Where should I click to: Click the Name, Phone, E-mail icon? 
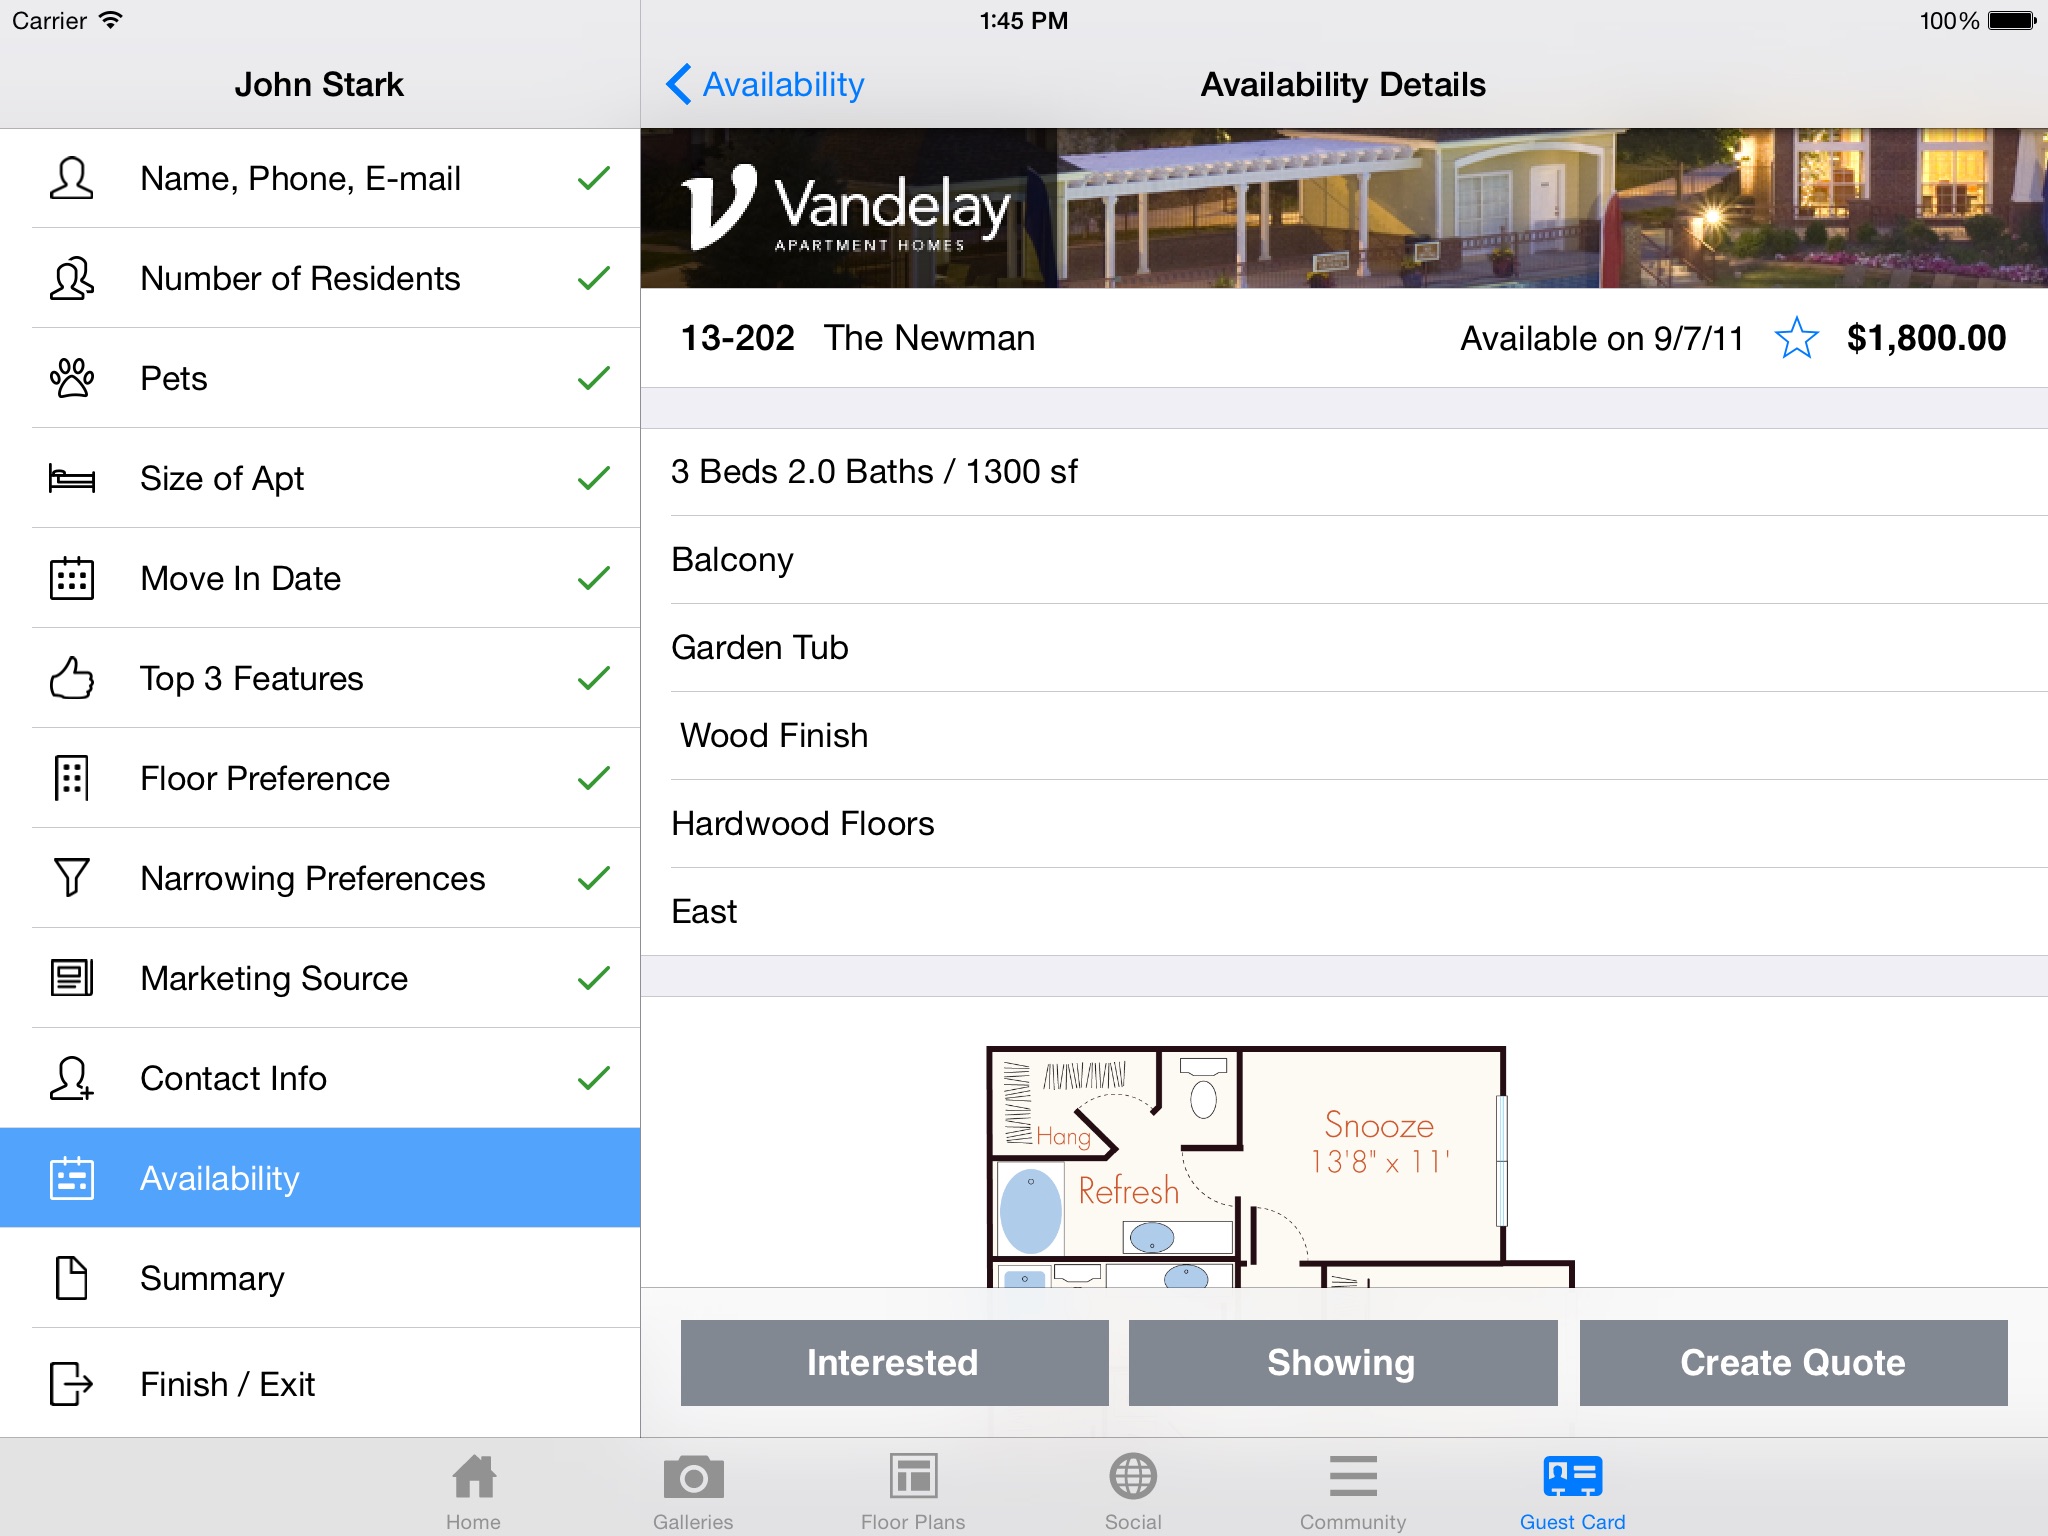[x=73, y=181]
